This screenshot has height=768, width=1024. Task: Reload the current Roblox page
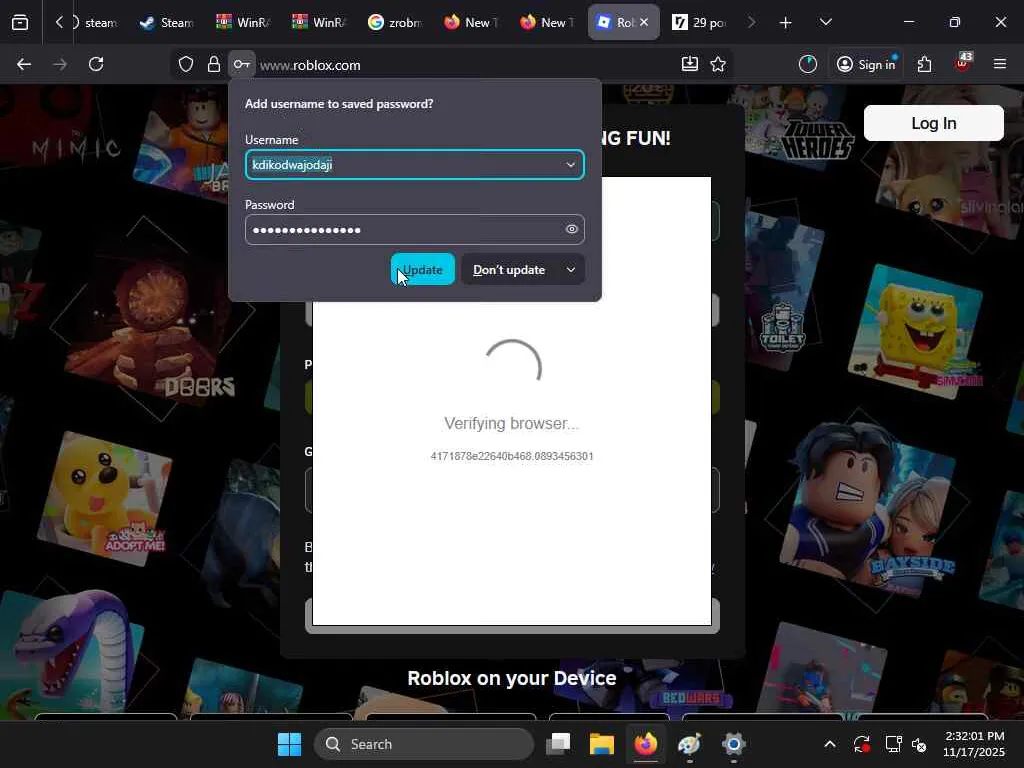tap(96, 64)
